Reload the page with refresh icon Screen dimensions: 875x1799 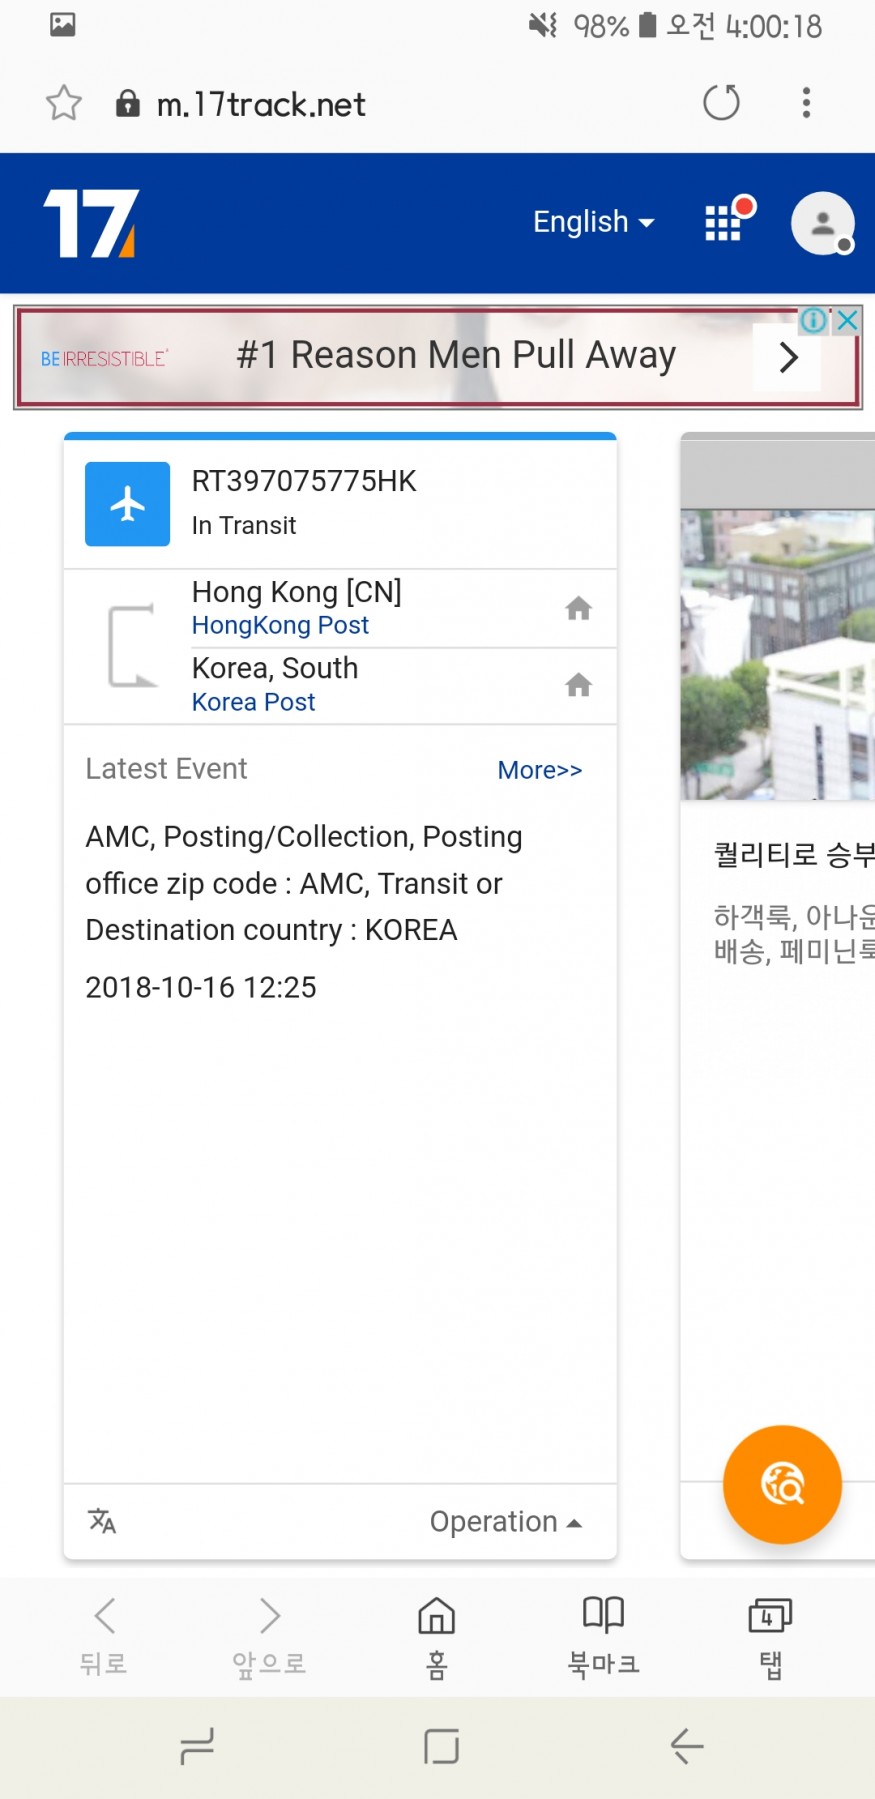[721, 102]
